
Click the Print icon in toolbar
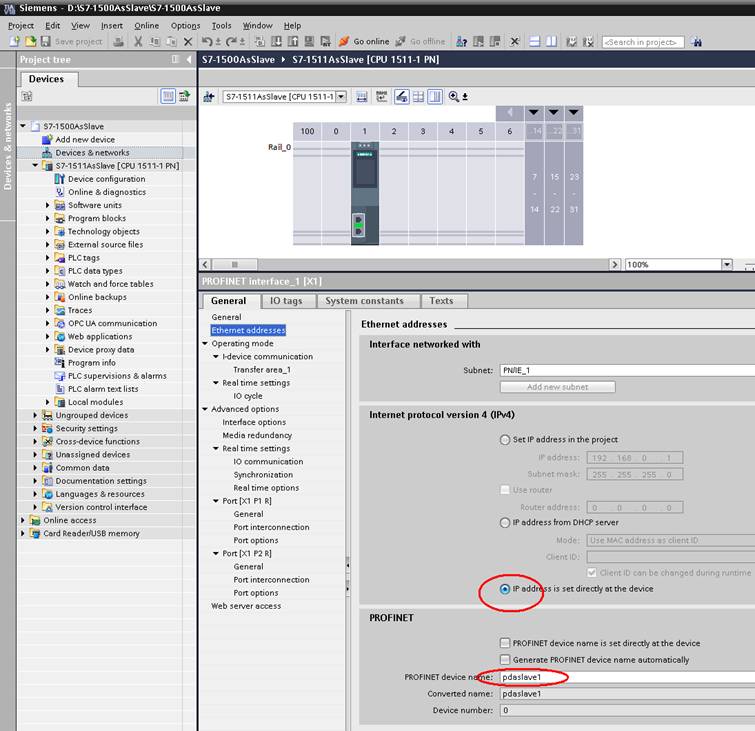pos(118,42)
